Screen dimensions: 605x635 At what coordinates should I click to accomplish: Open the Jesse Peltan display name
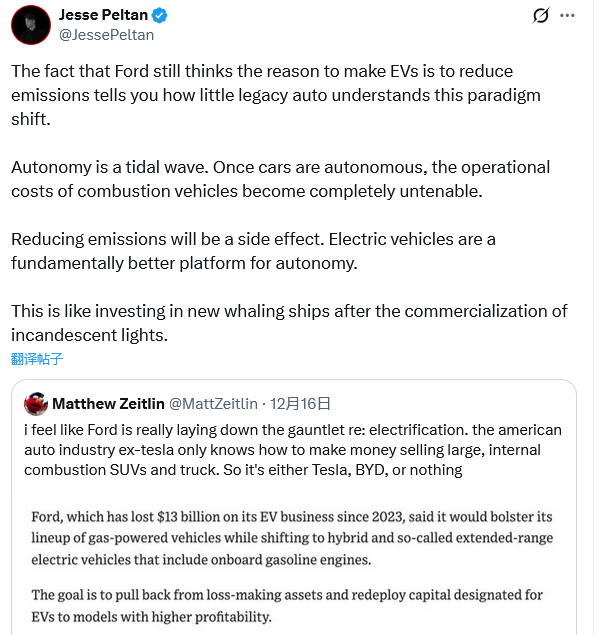[102, 15]
